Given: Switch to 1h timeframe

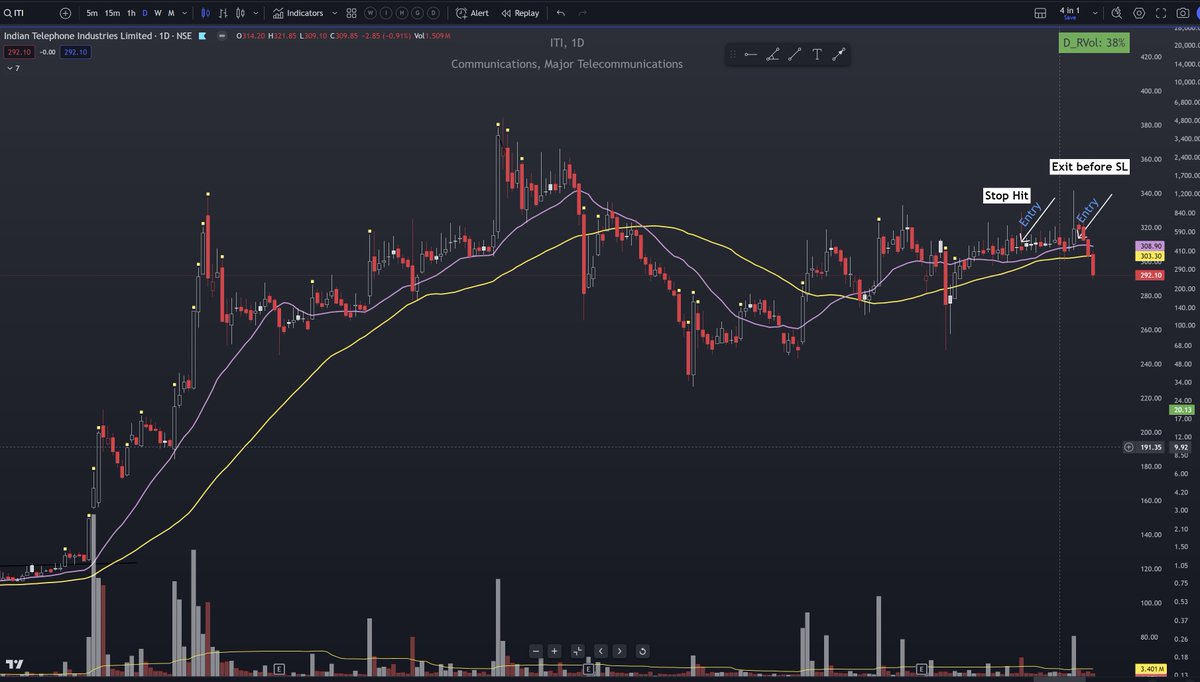Looking at the screenshot, I should pyautogui.click(x=131, y=13).
